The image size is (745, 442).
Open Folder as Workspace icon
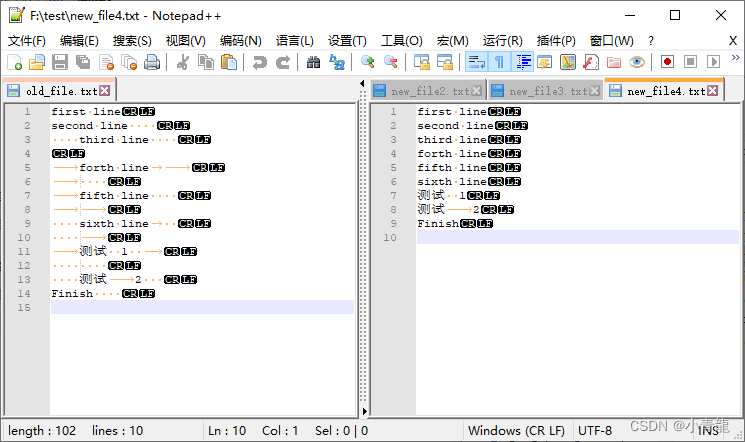pyautogui.click(x=614, y=62)
